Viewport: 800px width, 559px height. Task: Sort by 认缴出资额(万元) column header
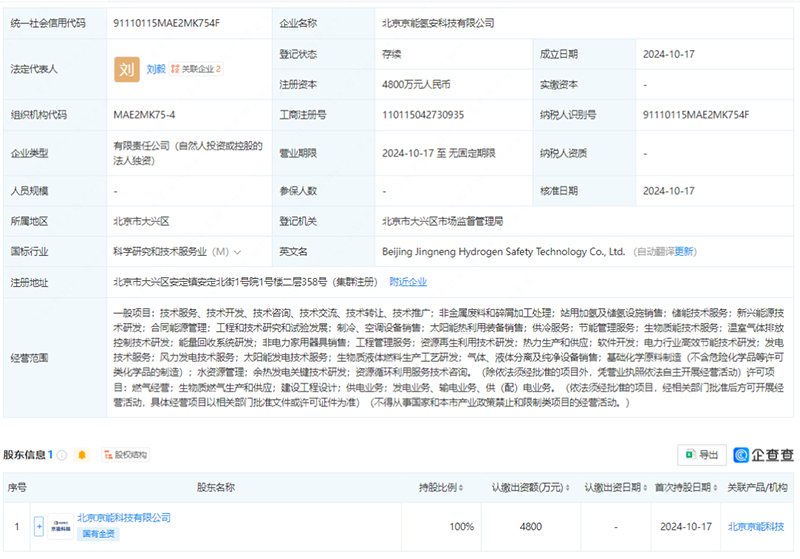(x=530, y=488)
